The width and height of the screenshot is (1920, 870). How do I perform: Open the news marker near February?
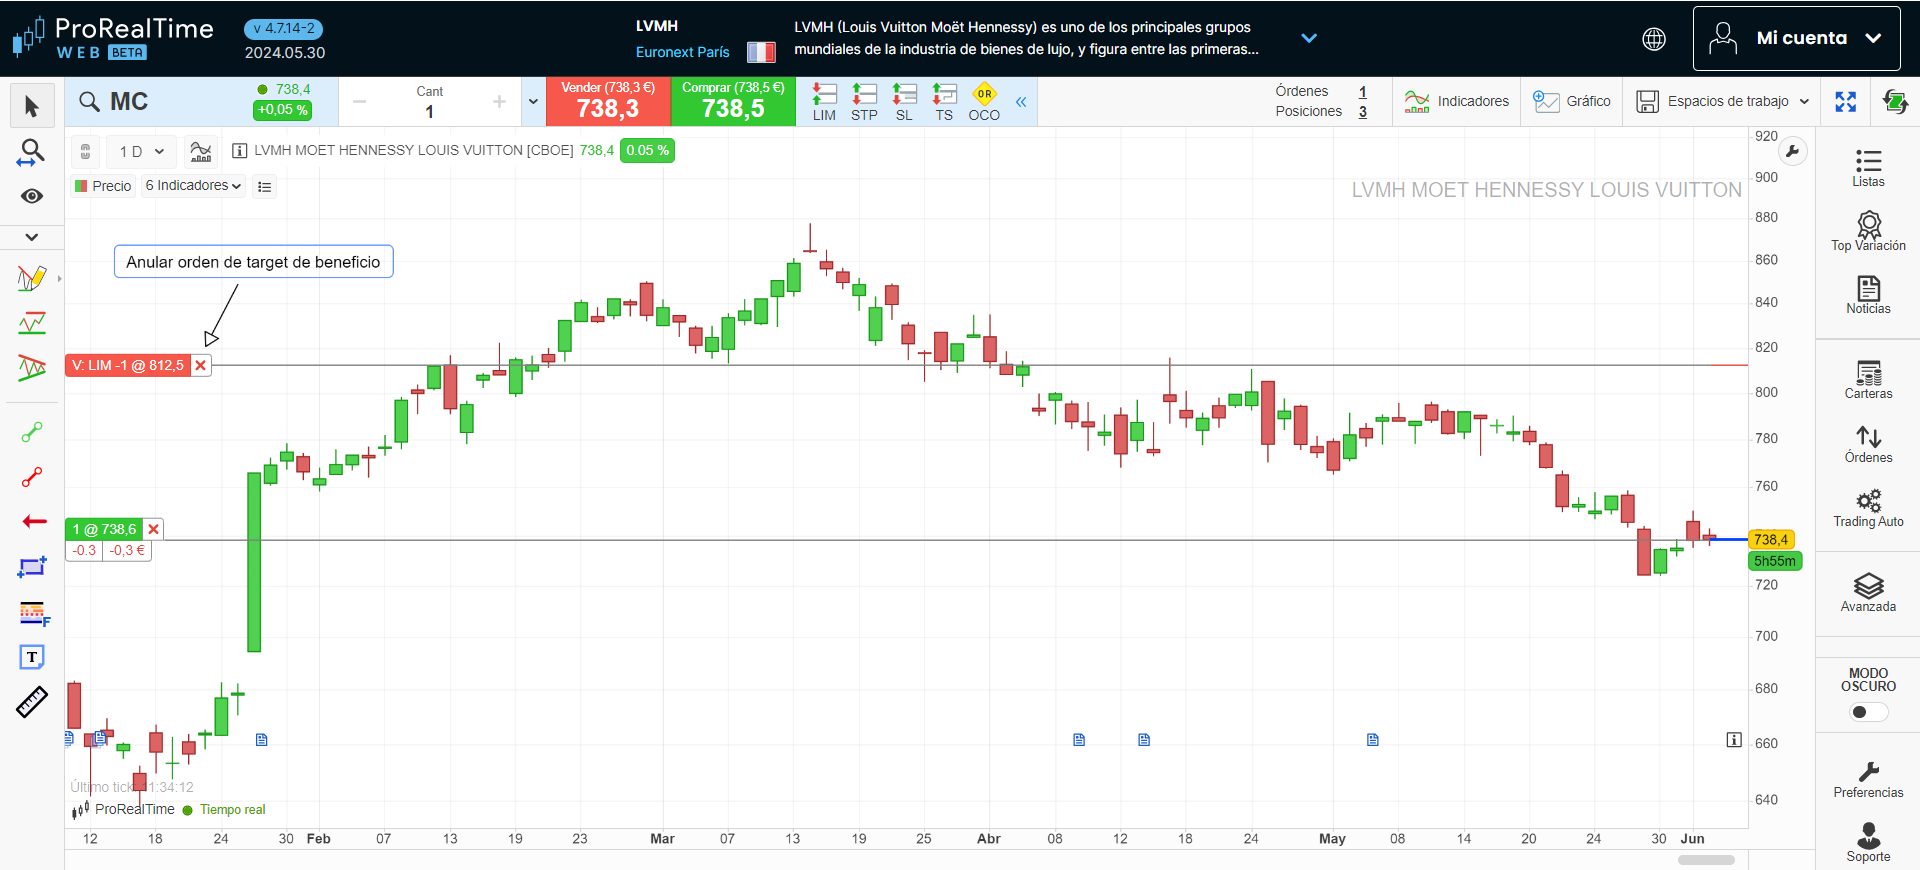pyautogui.click(x=261, y=740)
